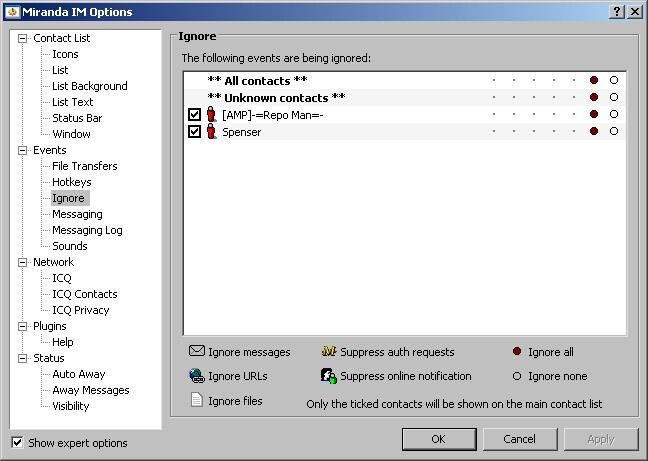Collapse the Contact List tree node
Image resolution: width=648 pixels, height=461 pixels.
pos(22,38)
